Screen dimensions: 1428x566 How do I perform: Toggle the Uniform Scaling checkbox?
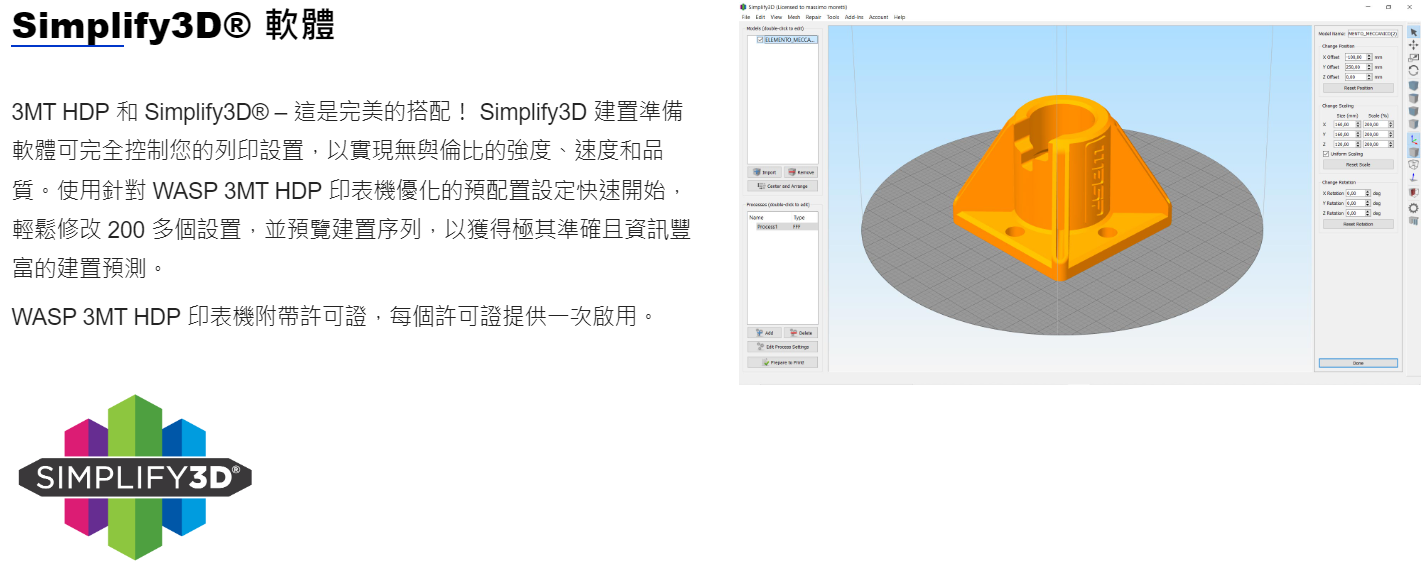[x=1326, y=153]
